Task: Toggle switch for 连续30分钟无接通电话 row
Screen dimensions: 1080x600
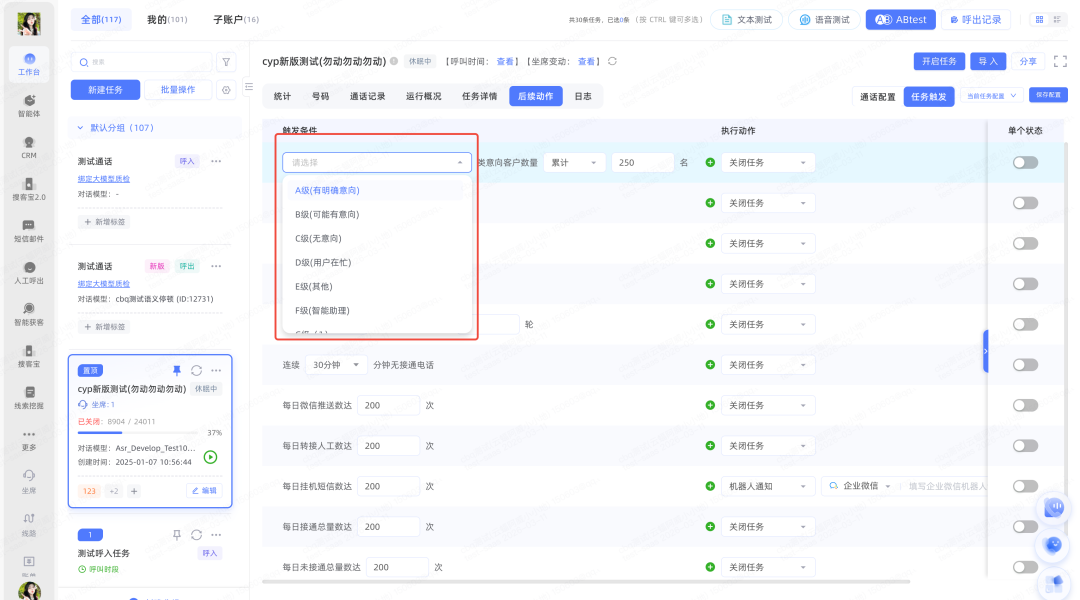Action: [x=1025, y=365]
